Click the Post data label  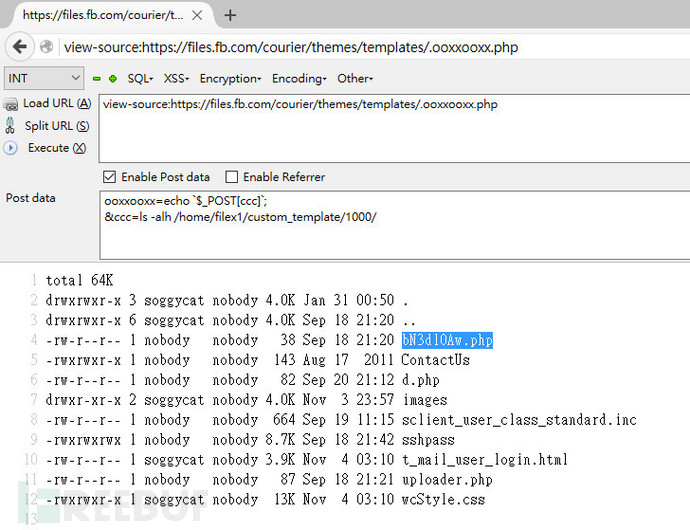(31, 198)
